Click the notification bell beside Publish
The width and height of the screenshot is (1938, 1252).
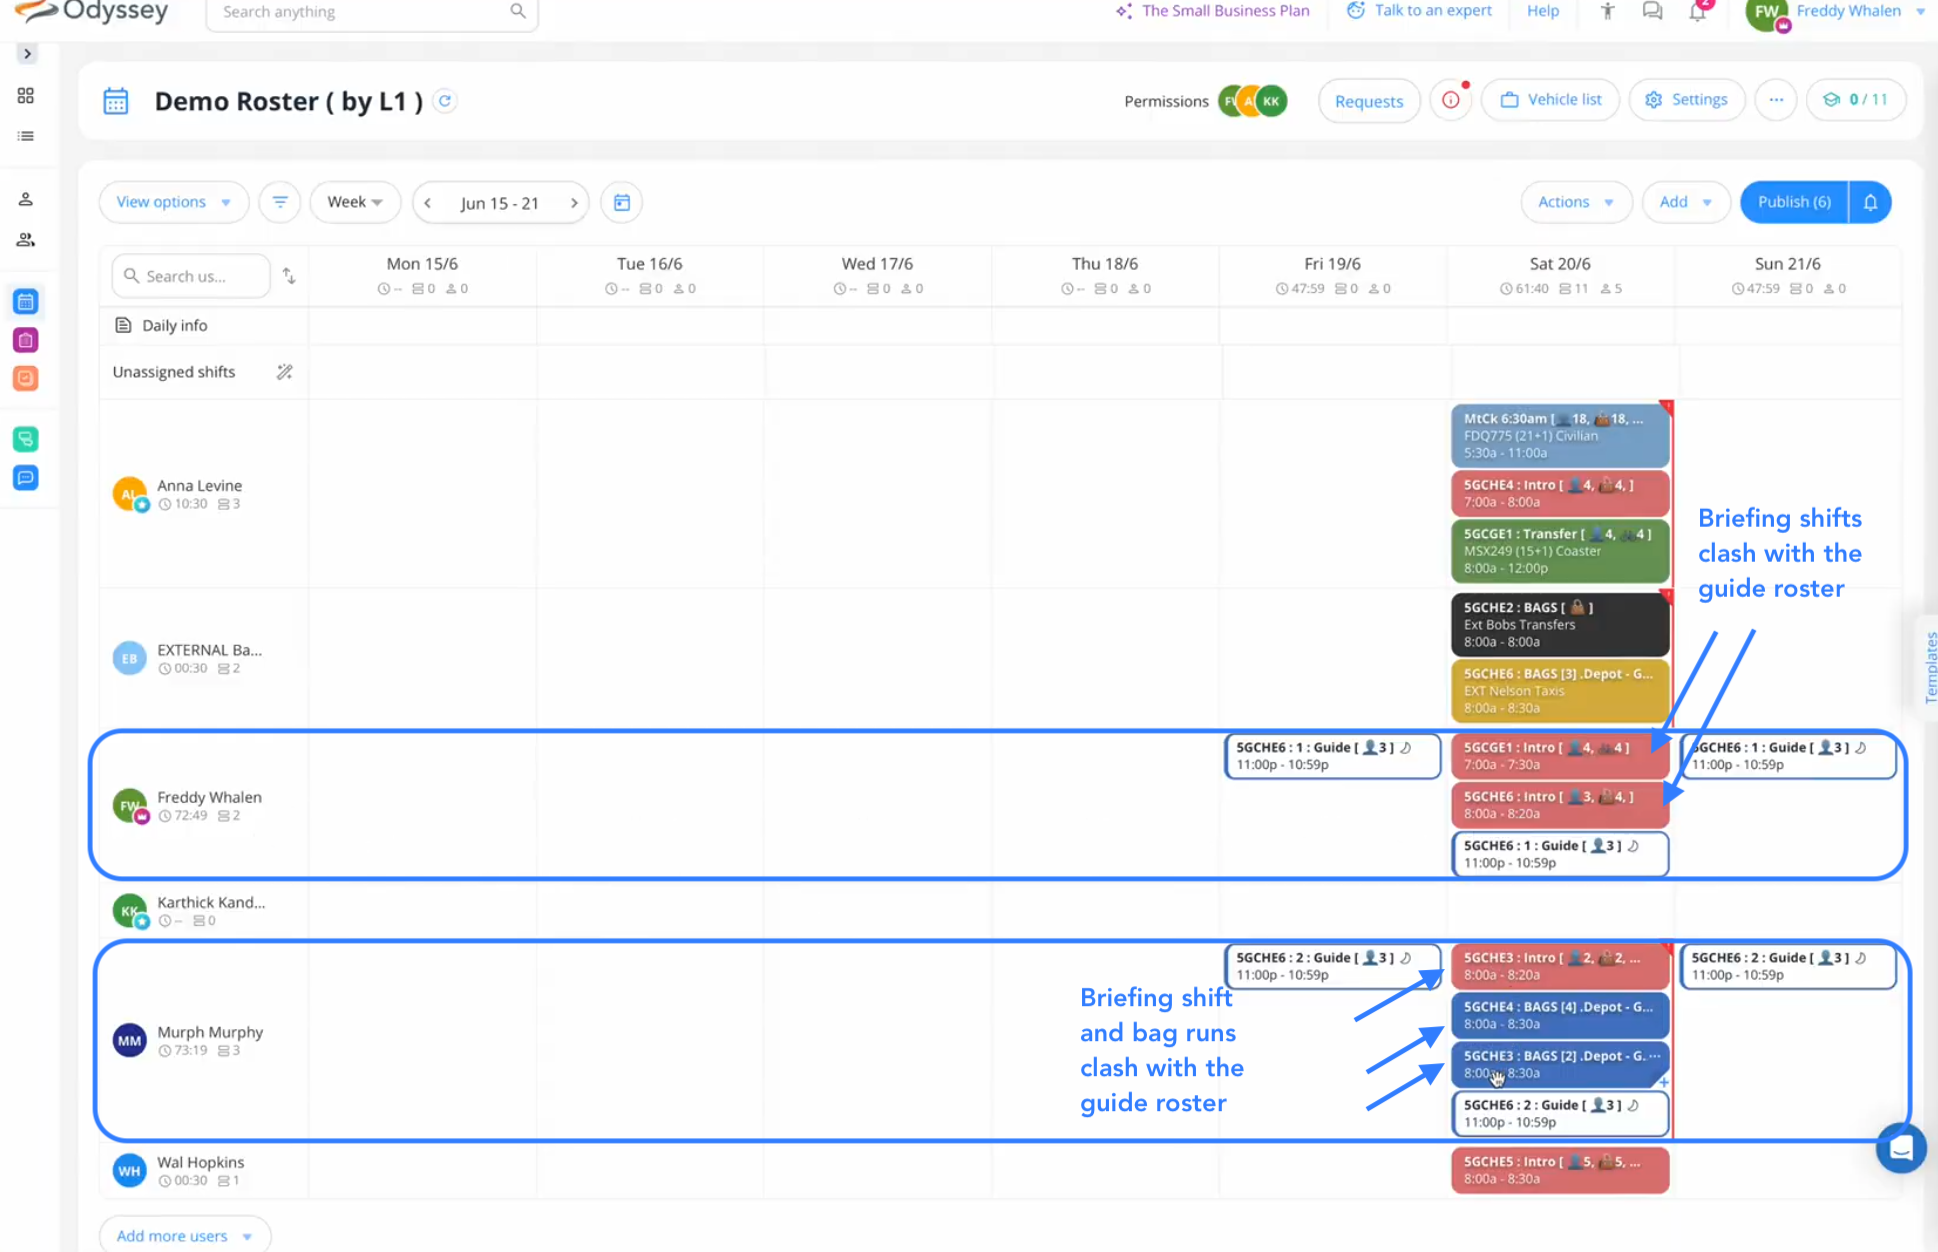1870,202
